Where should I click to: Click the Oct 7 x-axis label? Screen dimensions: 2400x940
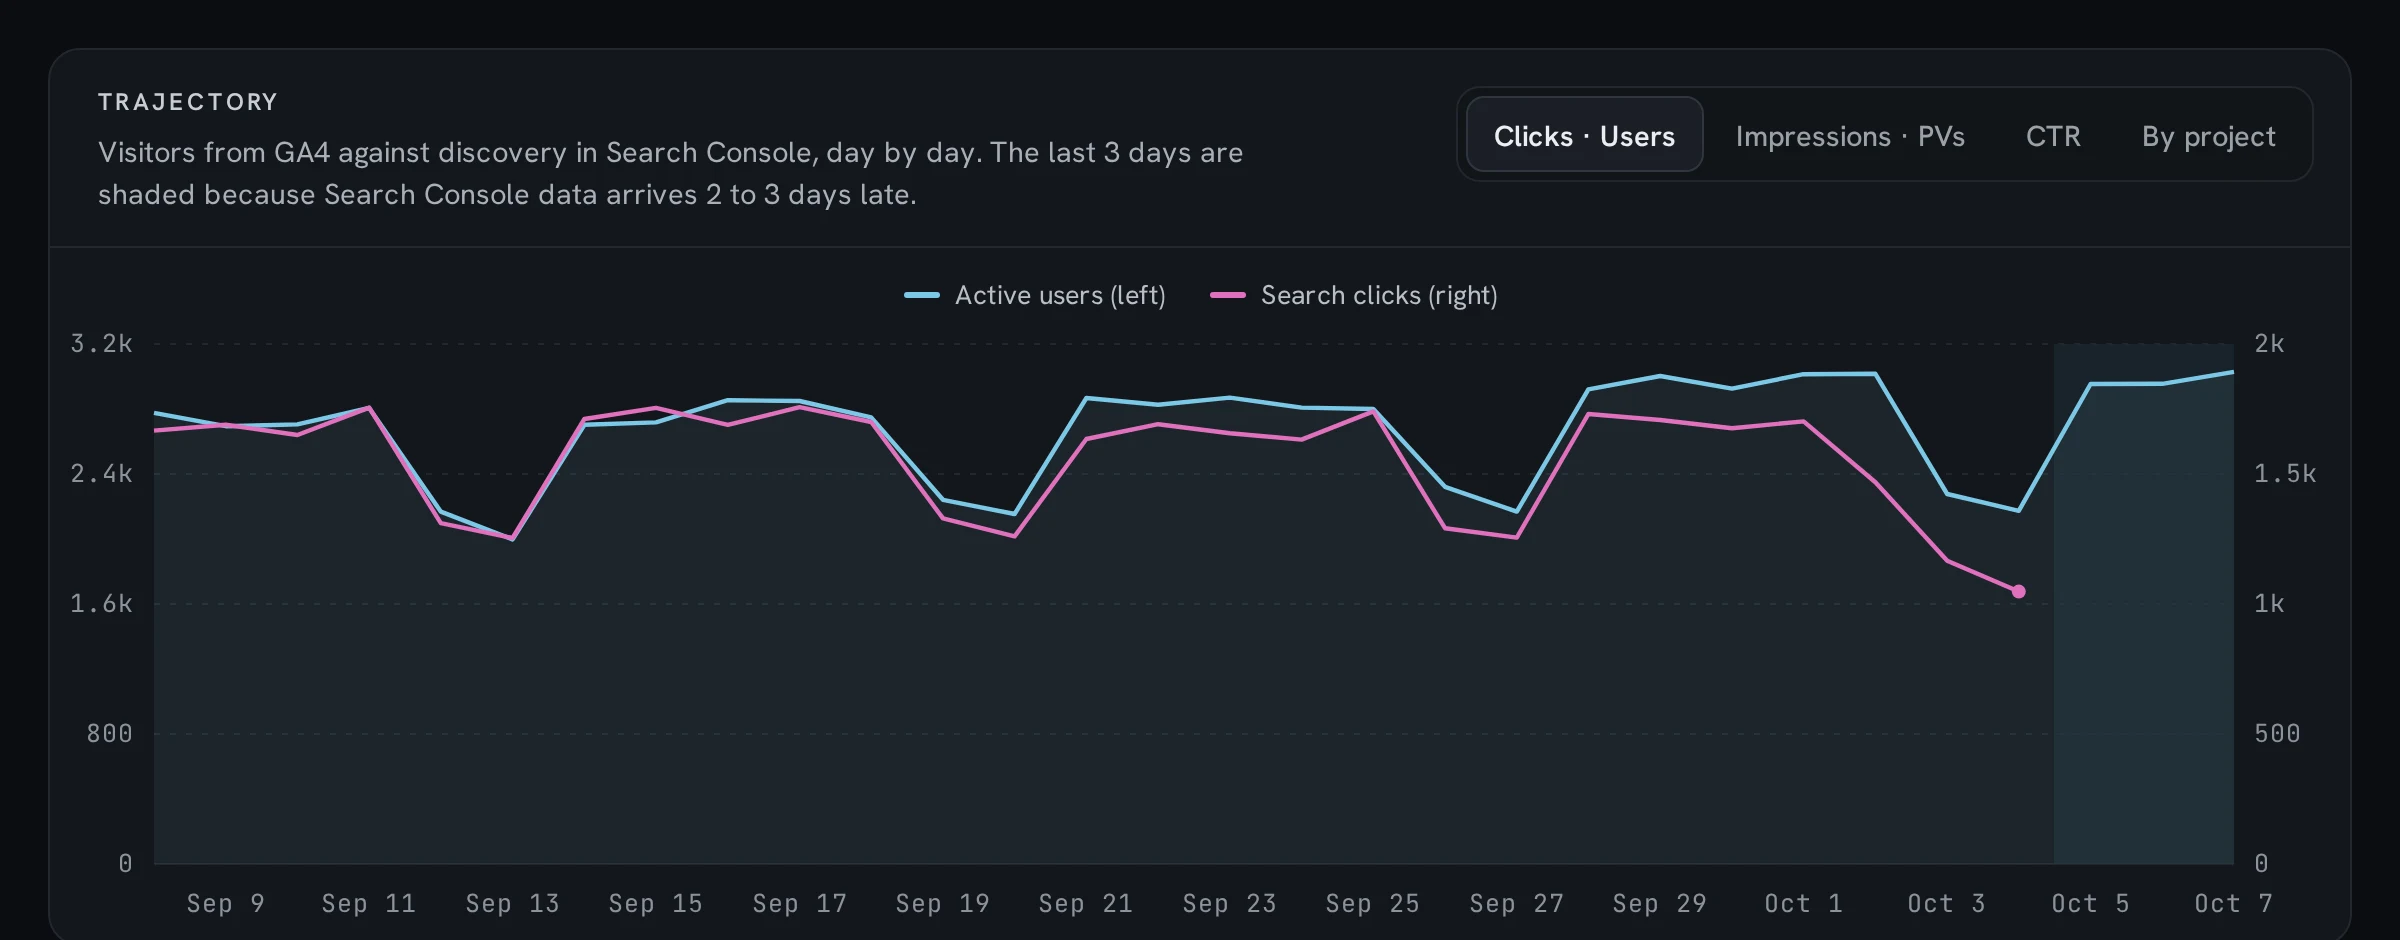pyautogui.click(x=2233, y=903)
